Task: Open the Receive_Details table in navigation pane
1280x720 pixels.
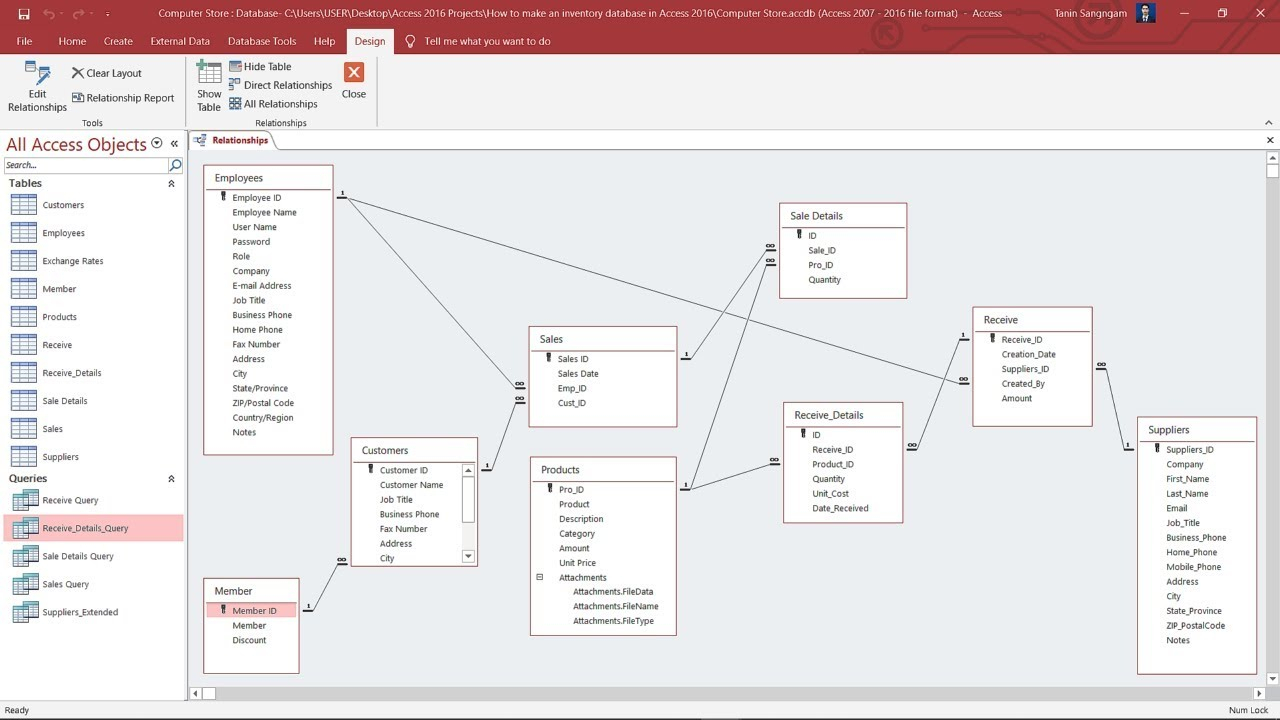Action: (72, 373)
